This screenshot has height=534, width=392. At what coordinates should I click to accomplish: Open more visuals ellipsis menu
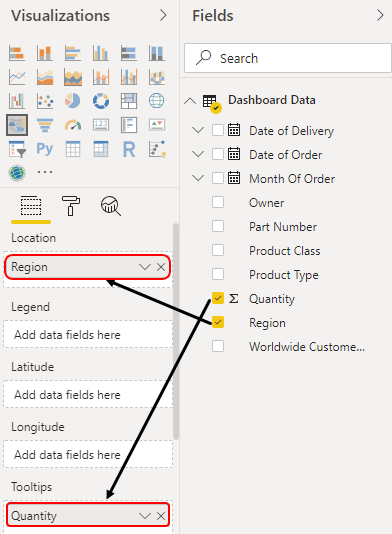(x=45, y=172)
